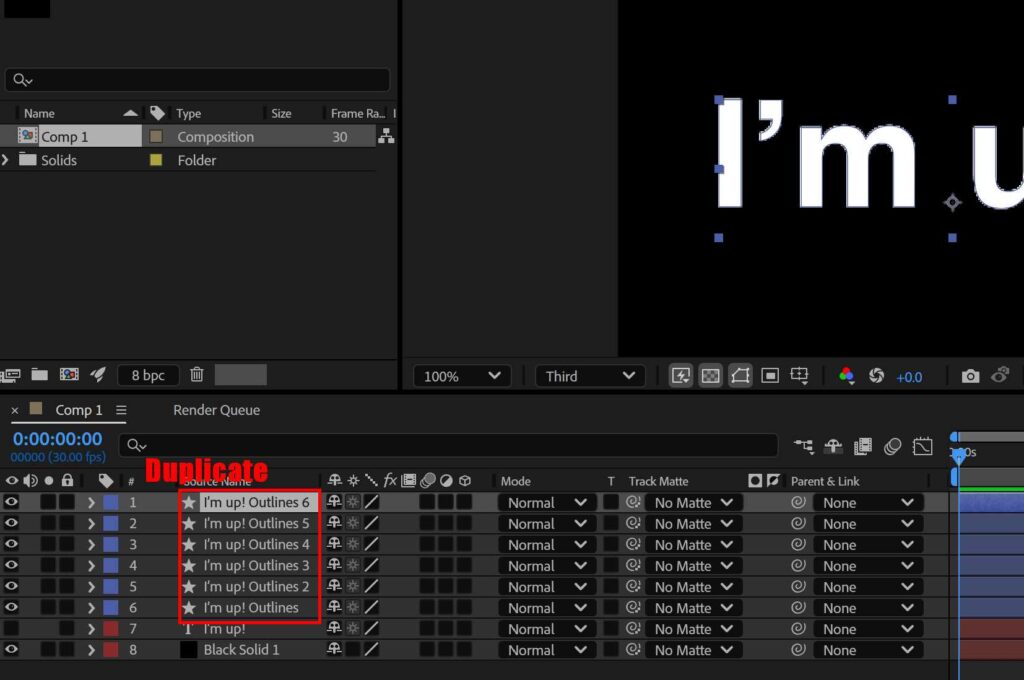1024x680 pixels.
Task: Hide the I'm up! Outlines layer 6
Action: [x=11, y=607]
